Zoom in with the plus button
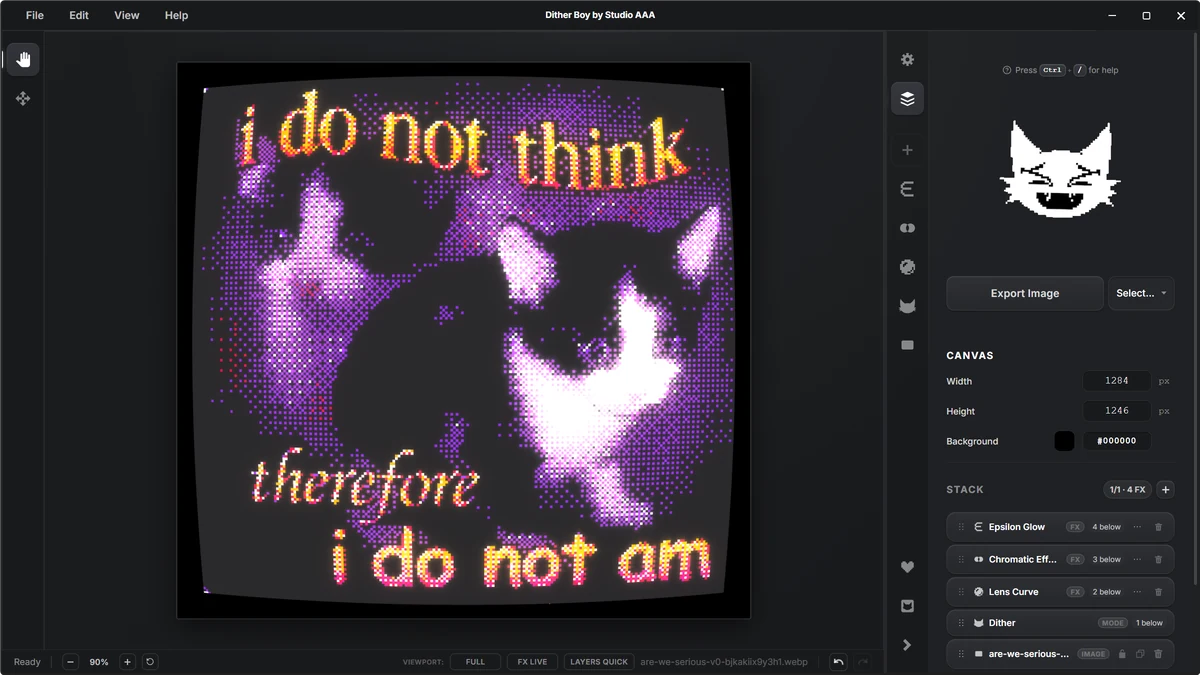 click(x=127, y=662)
